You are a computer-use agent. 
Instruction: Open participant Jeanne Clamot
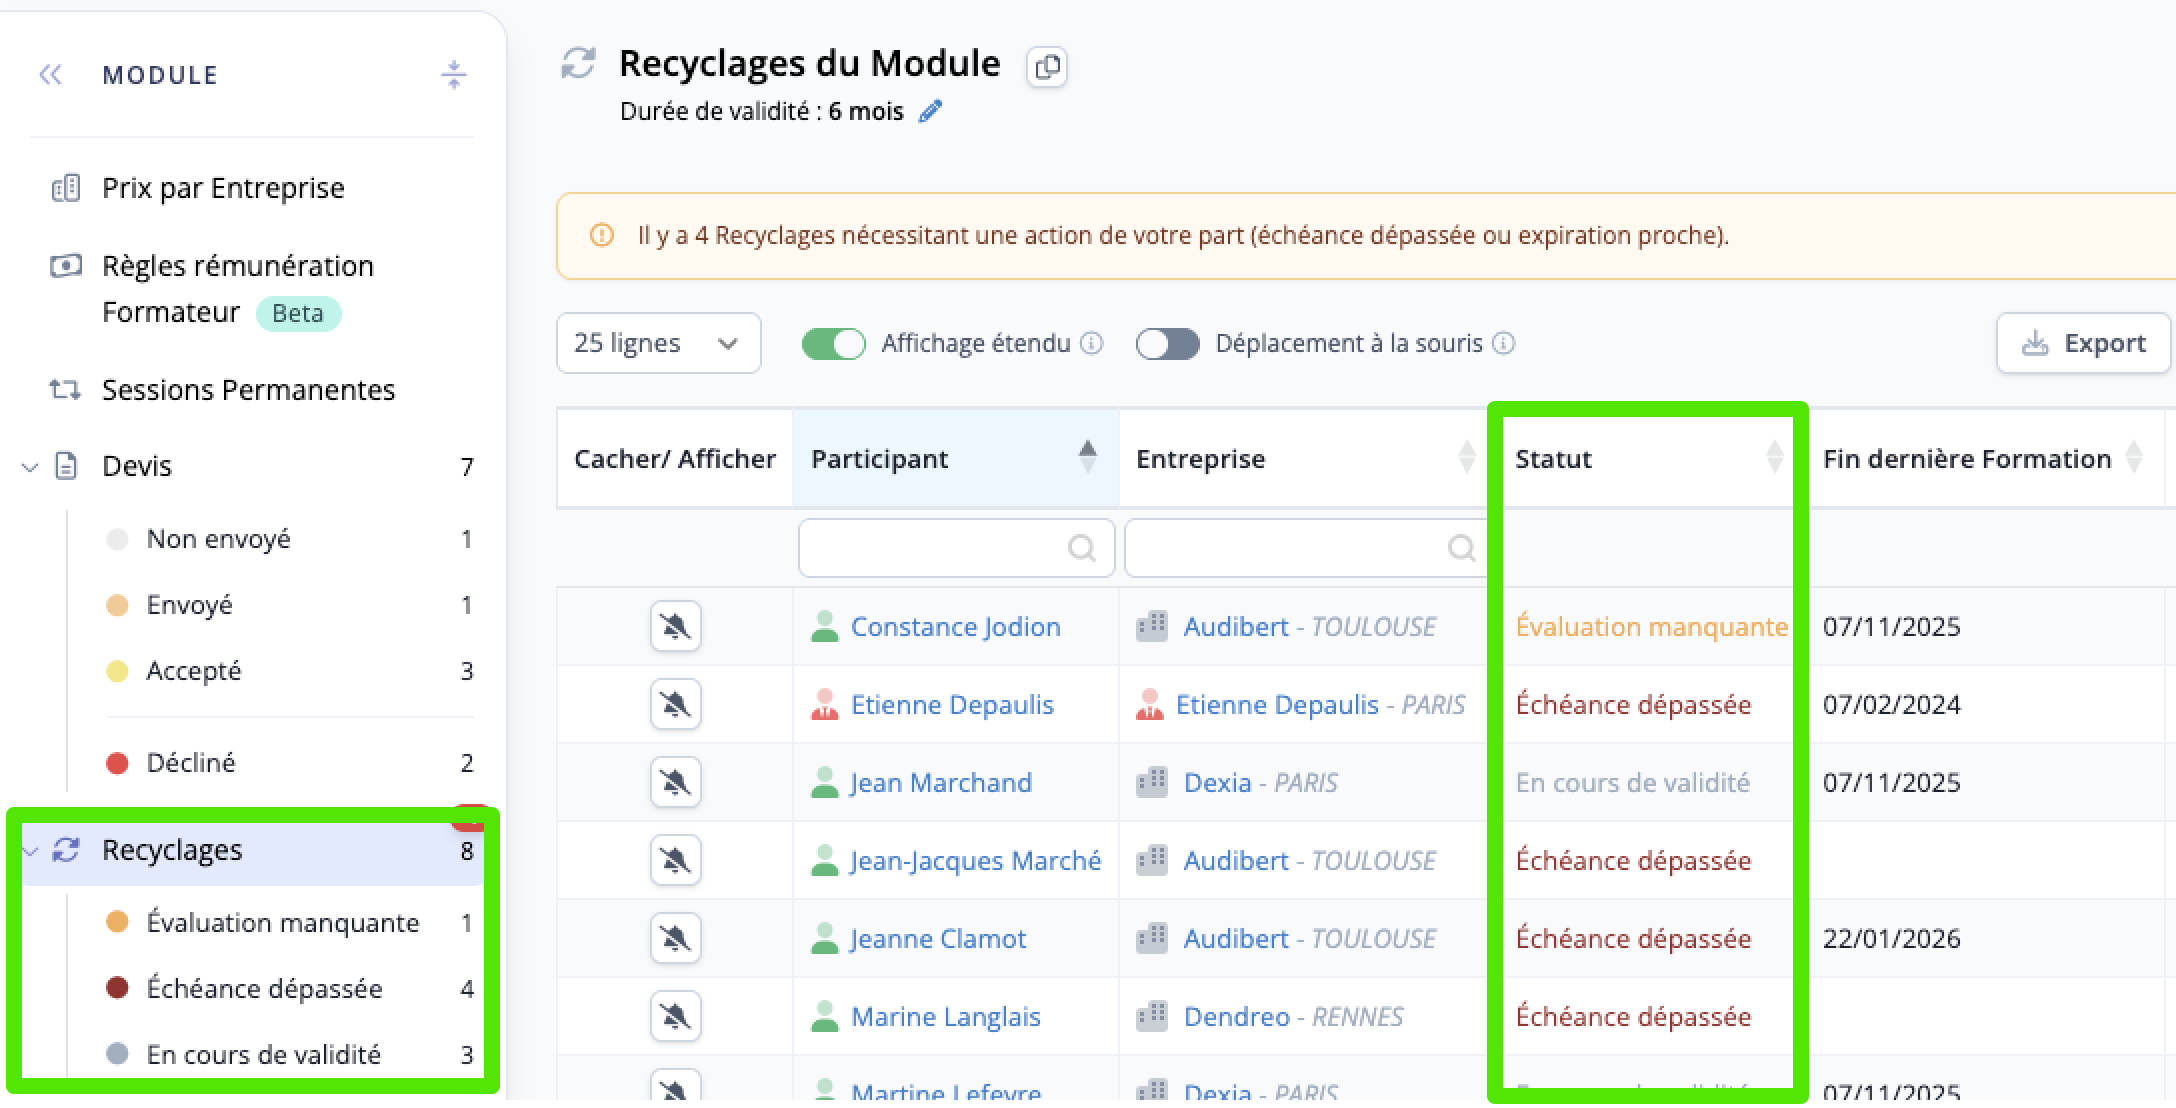coord(938,939)
